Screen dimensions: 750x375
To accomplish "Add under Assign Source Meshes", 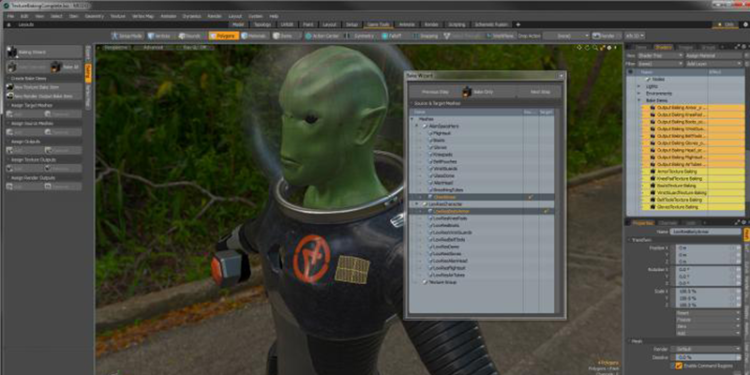I will coord(24,132).
